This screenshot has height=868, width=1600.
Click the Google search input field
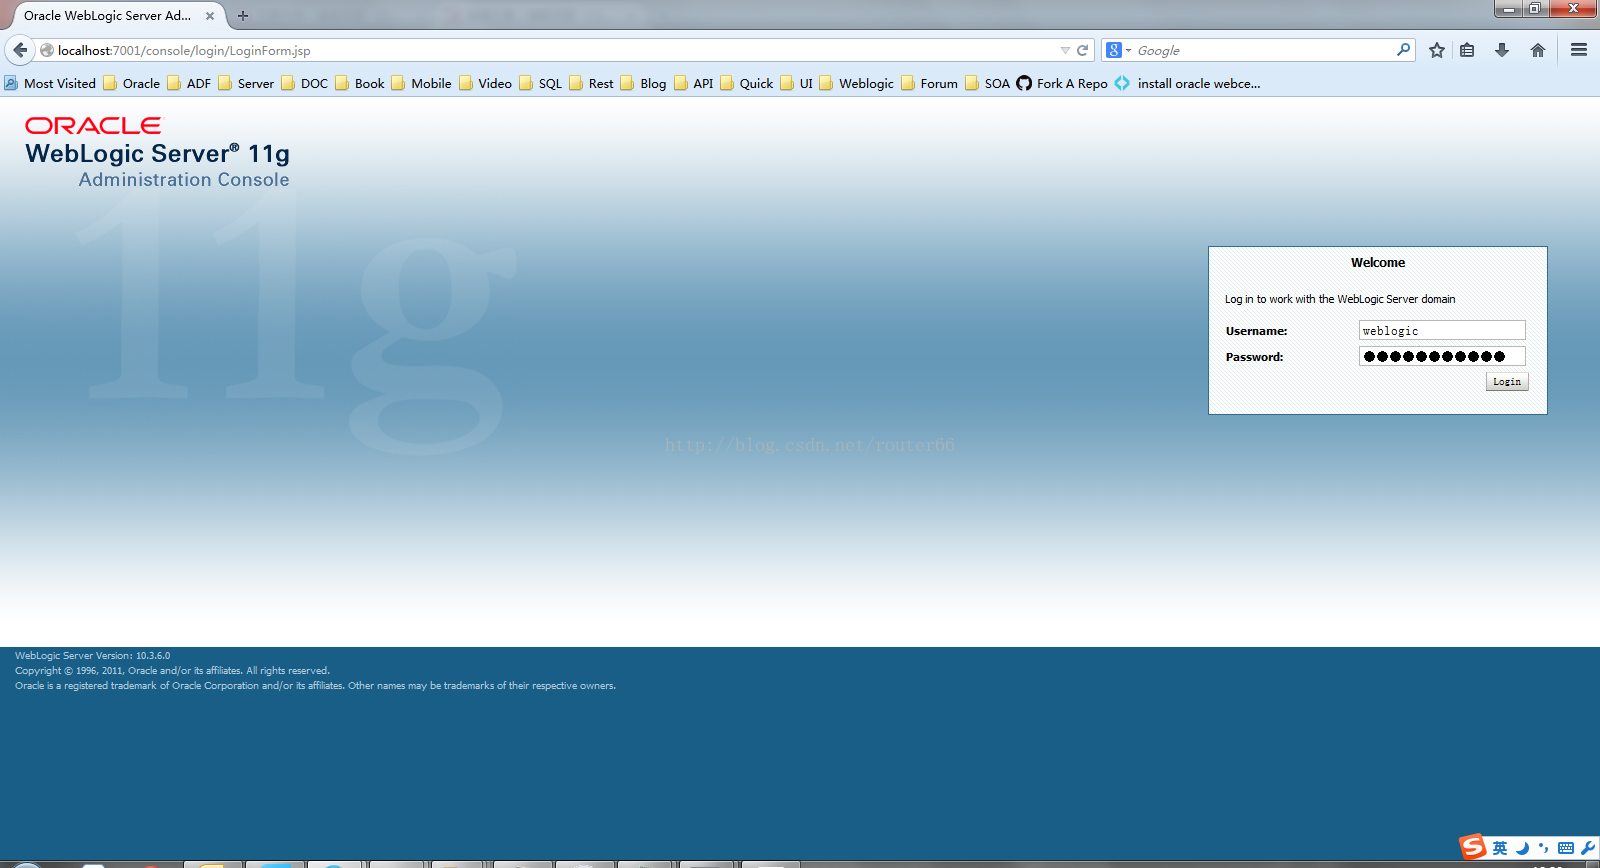(1264, 50)
